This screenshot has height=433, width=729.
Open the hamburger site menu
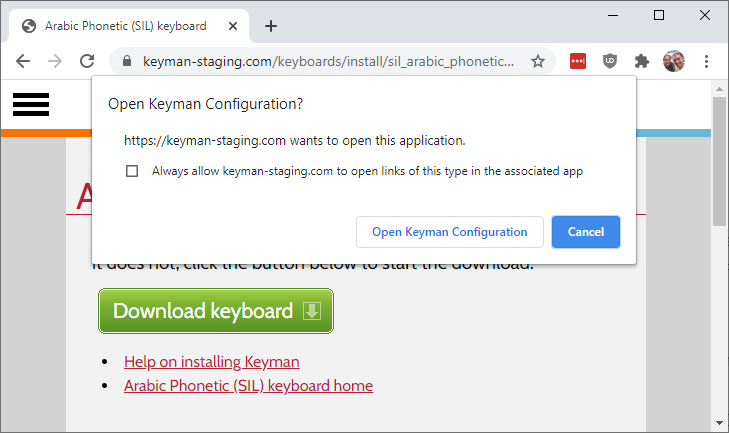click(31, 104)
